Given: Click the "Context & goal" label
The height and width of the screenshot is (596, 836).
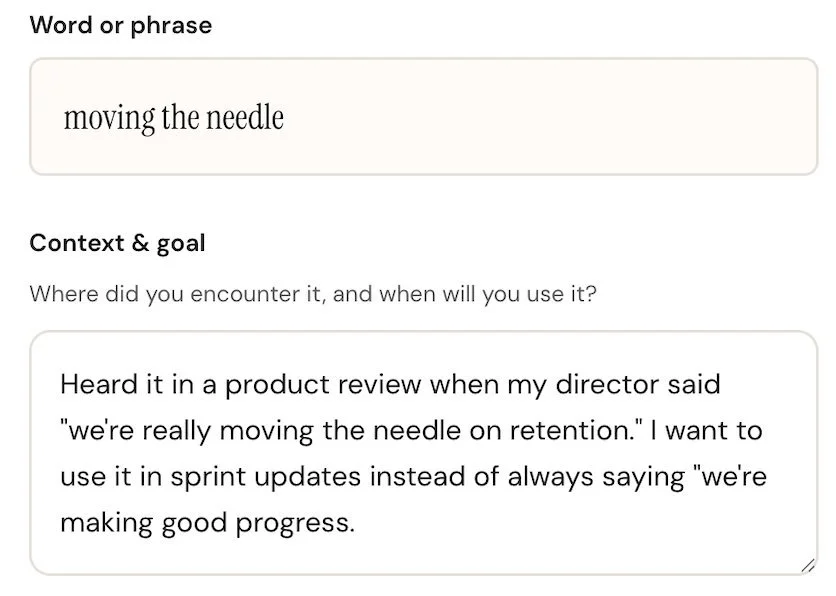Looking at the screenshot, I should pyautogui.click(x=117, y=243).
